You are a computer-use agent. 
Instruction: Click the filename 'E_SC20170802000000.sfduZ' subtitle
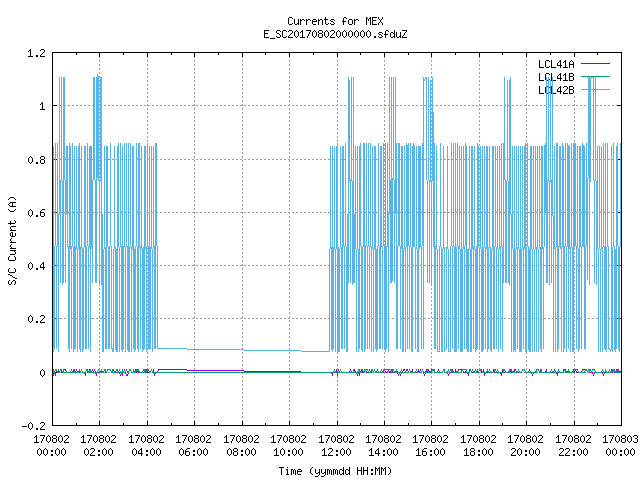[335, 34]
